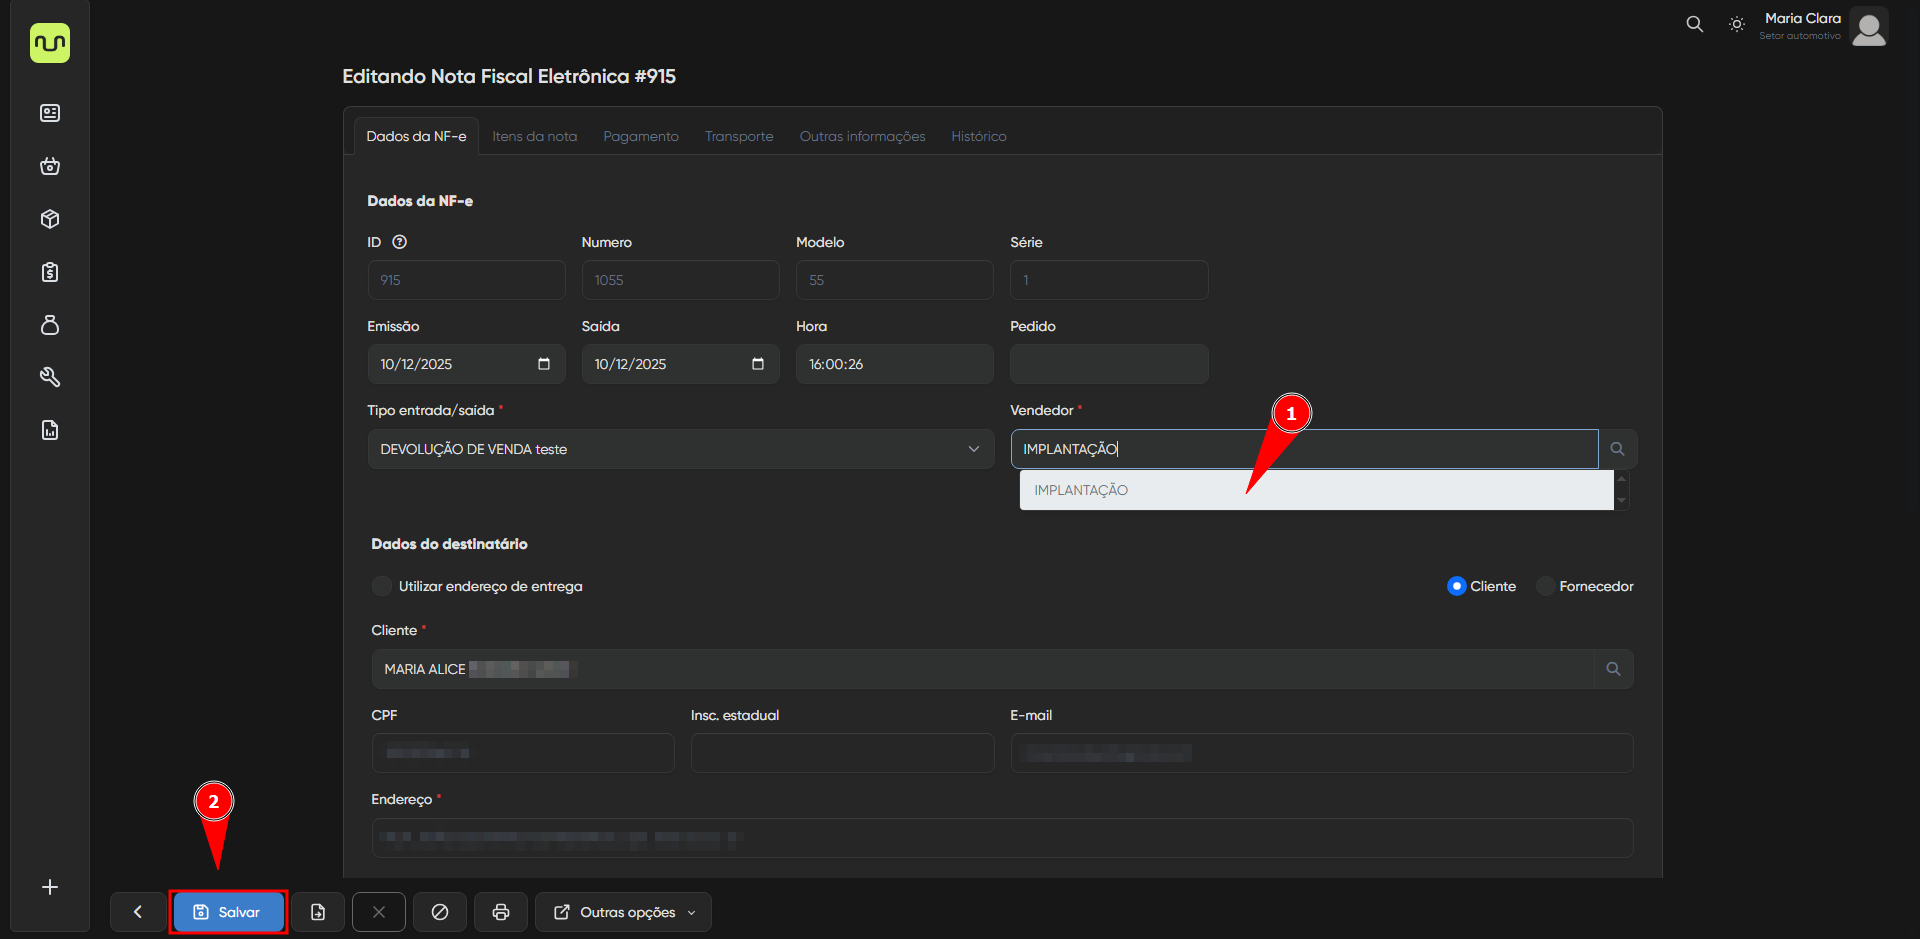The height and width of the screenshot is (939, 1920).
Task: Open the Emissão date picker calendar
Action: [x=543, y=364]
